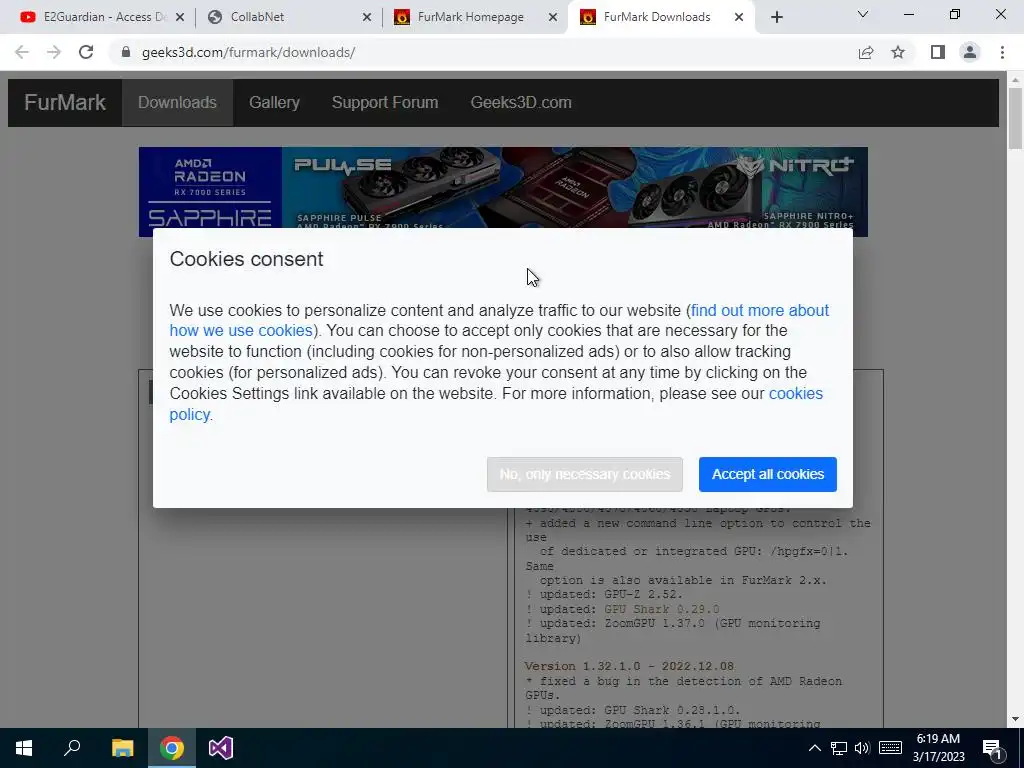Open the Chrome profile avatar
The height and width of the screenshot is (768, 1024).
point(970,52)
